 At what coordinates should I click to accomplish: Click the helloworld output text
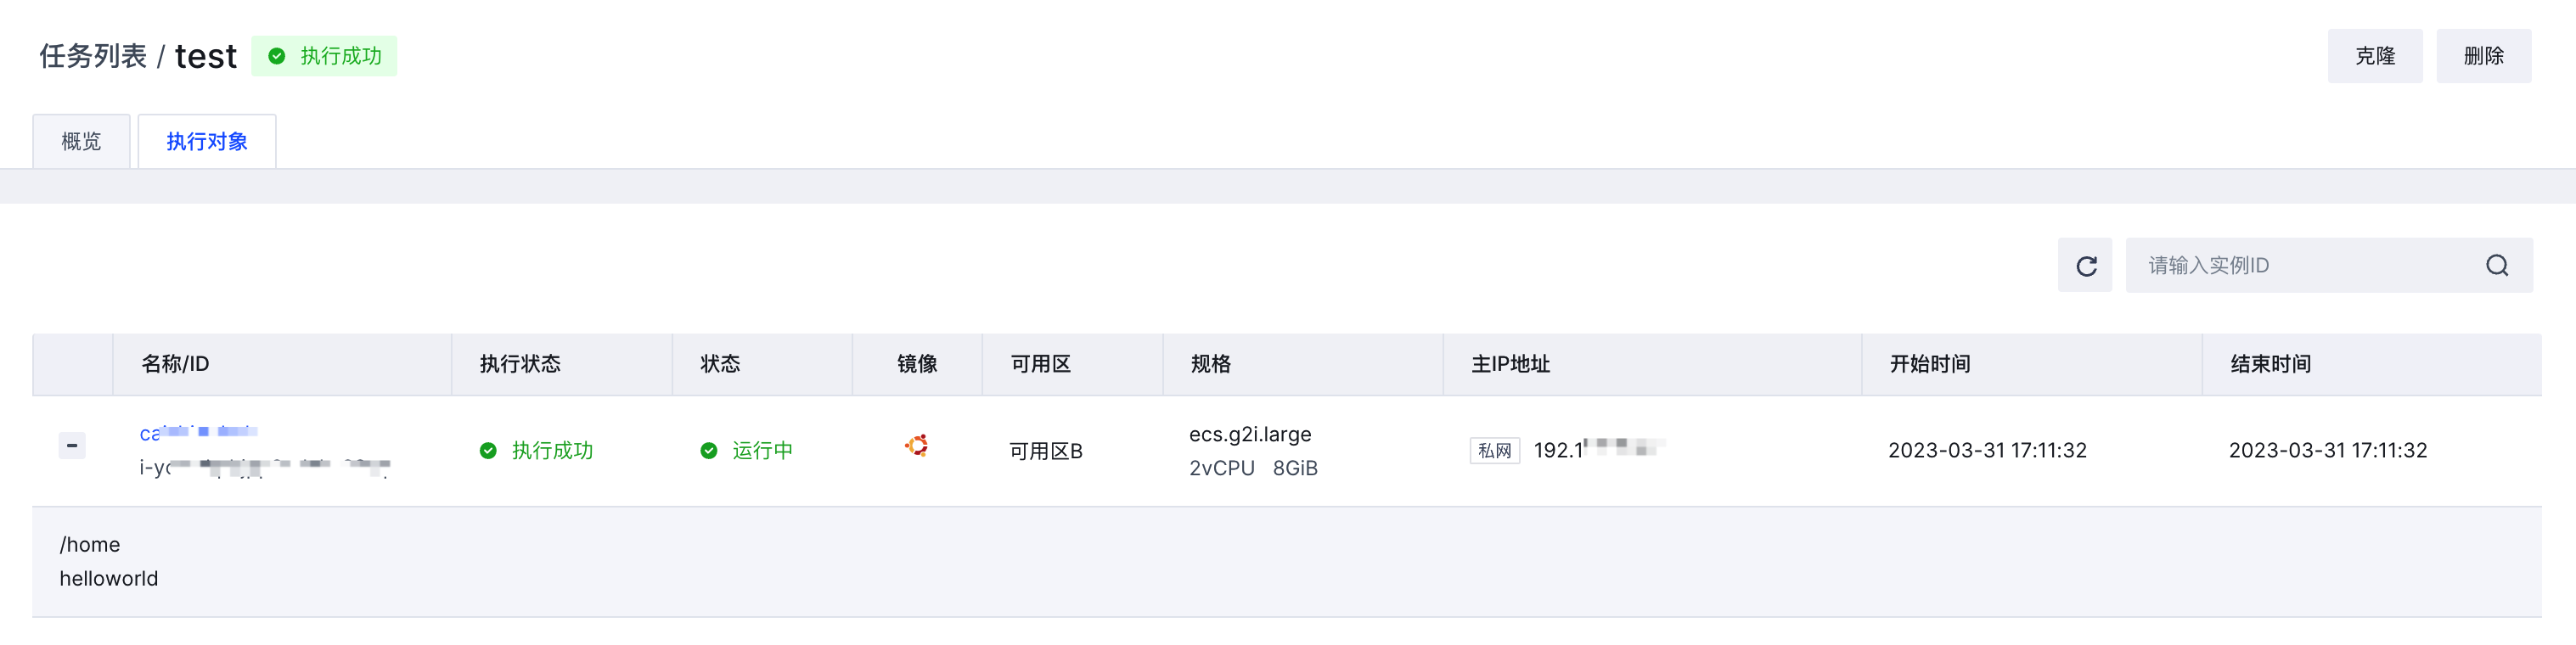(x=109, y=578)
